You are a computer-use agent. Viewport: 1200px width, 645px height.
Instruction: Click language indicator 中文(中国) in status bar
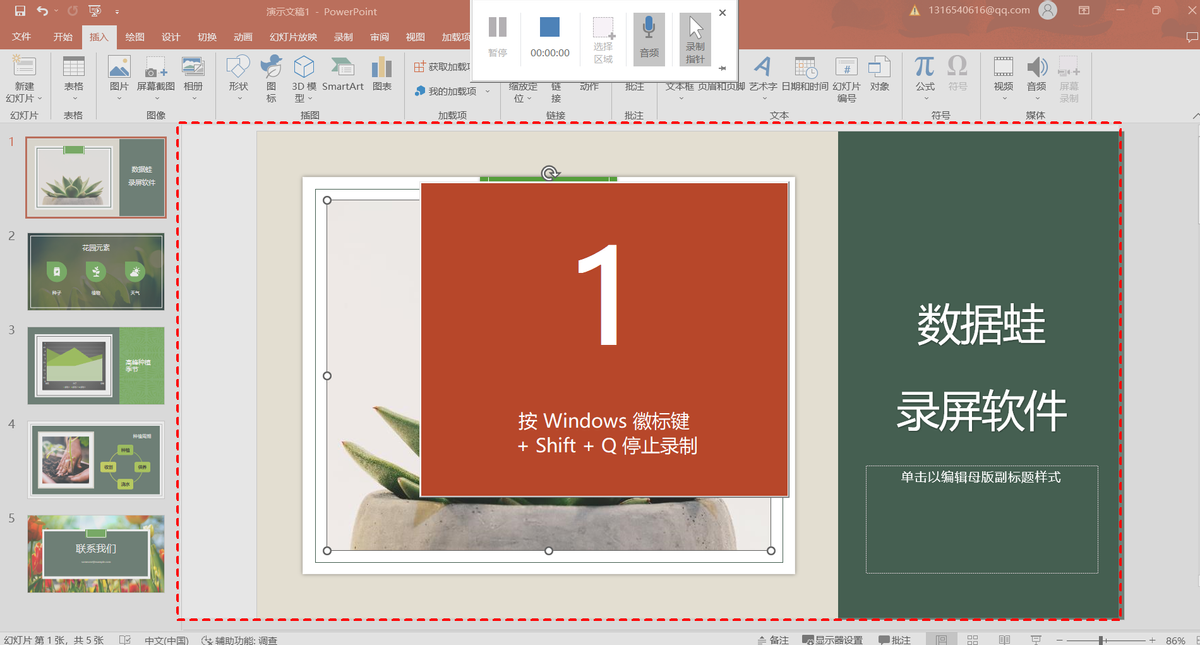[165, 639]
